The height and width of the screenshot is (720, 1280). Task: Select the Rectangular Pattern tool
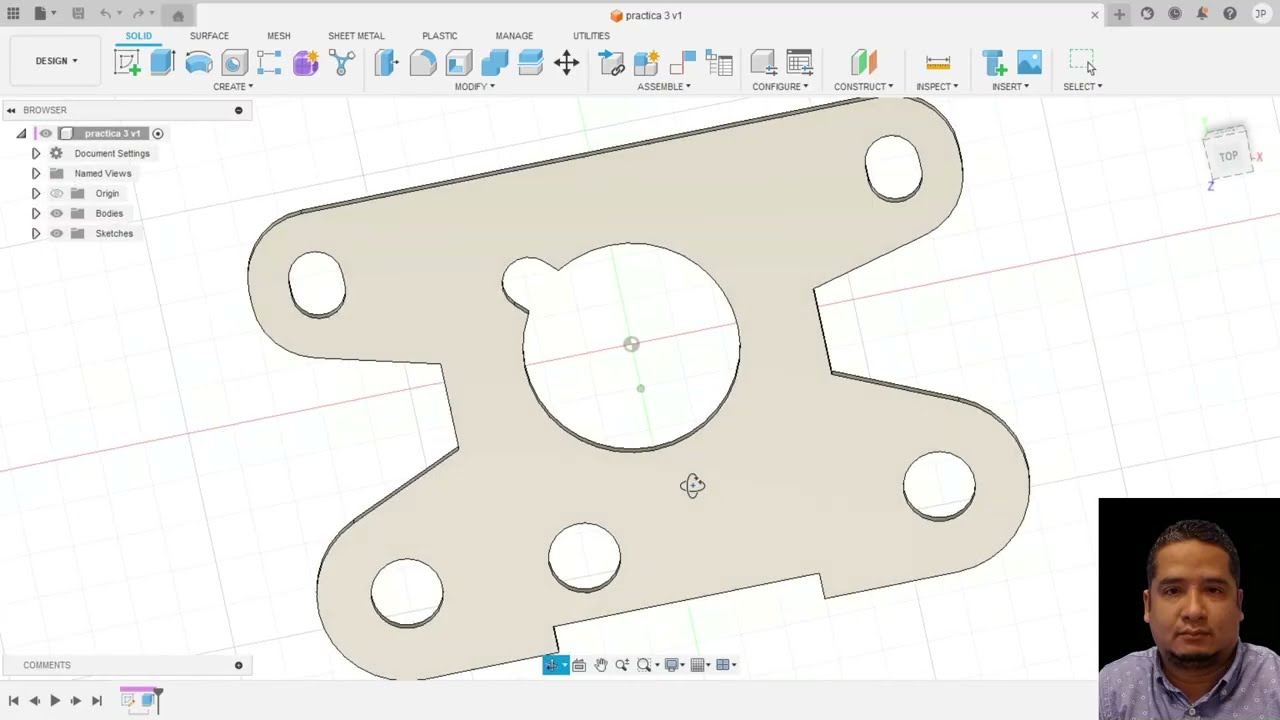tap(269, 63)
